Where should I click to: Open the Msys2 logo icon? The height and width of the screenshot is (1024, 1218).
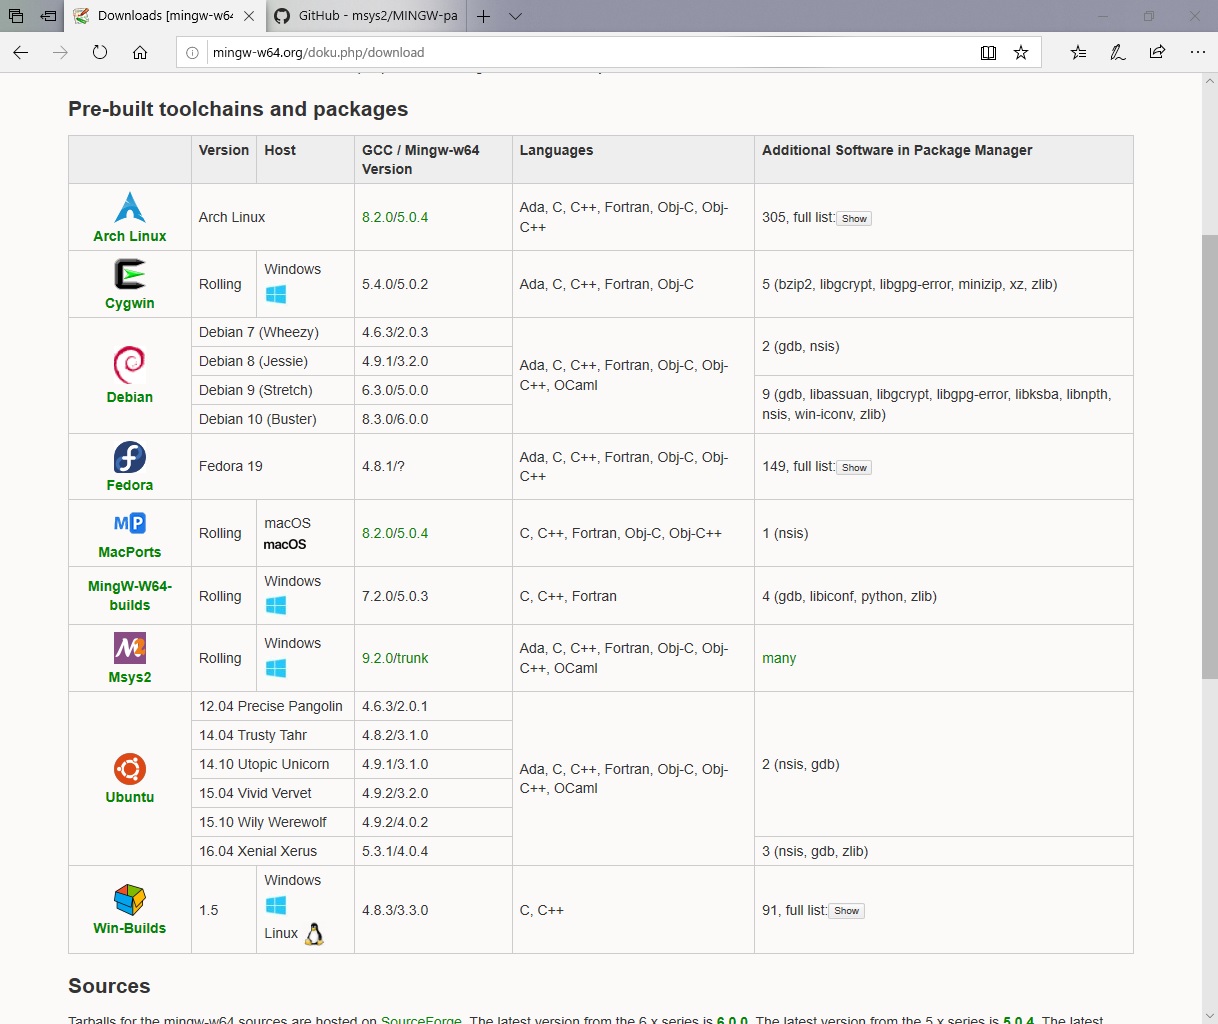click(130, 648)
